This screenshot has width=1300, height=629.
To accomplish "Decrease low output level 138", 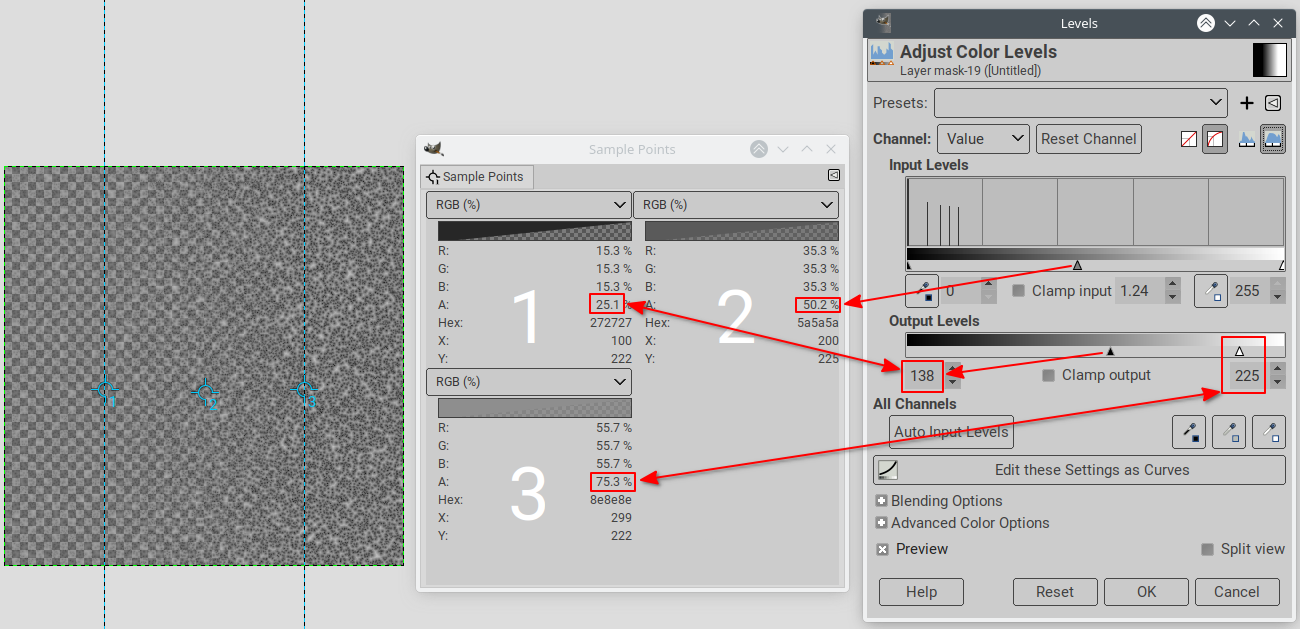I will 953,382.
